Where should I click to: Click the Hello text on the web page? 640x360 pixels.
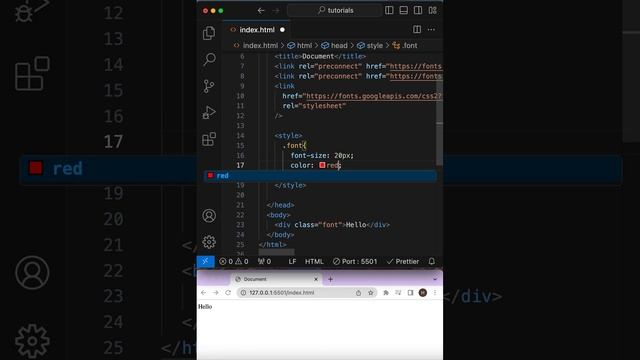(x=205, y=307)
